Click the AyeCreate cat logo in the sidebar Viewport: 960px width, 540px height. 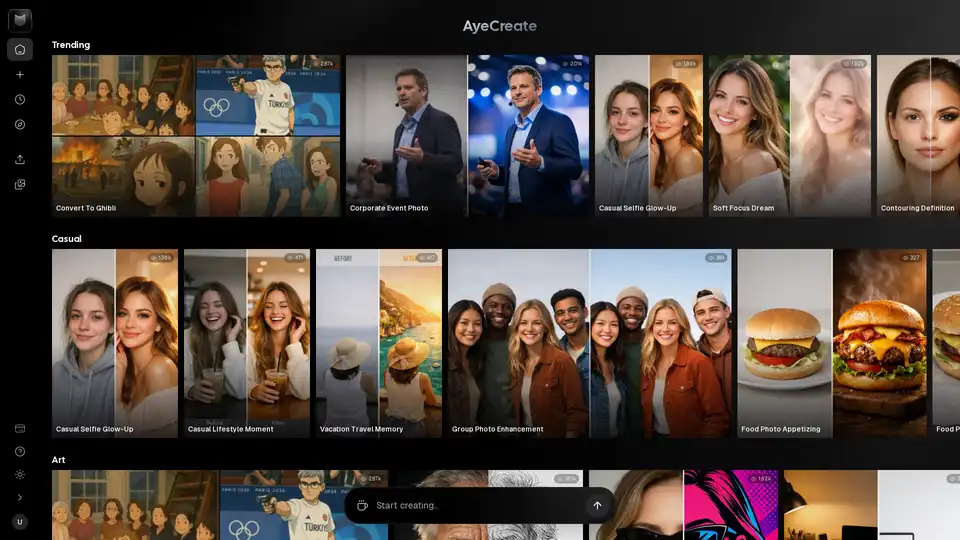coord(20,20)
